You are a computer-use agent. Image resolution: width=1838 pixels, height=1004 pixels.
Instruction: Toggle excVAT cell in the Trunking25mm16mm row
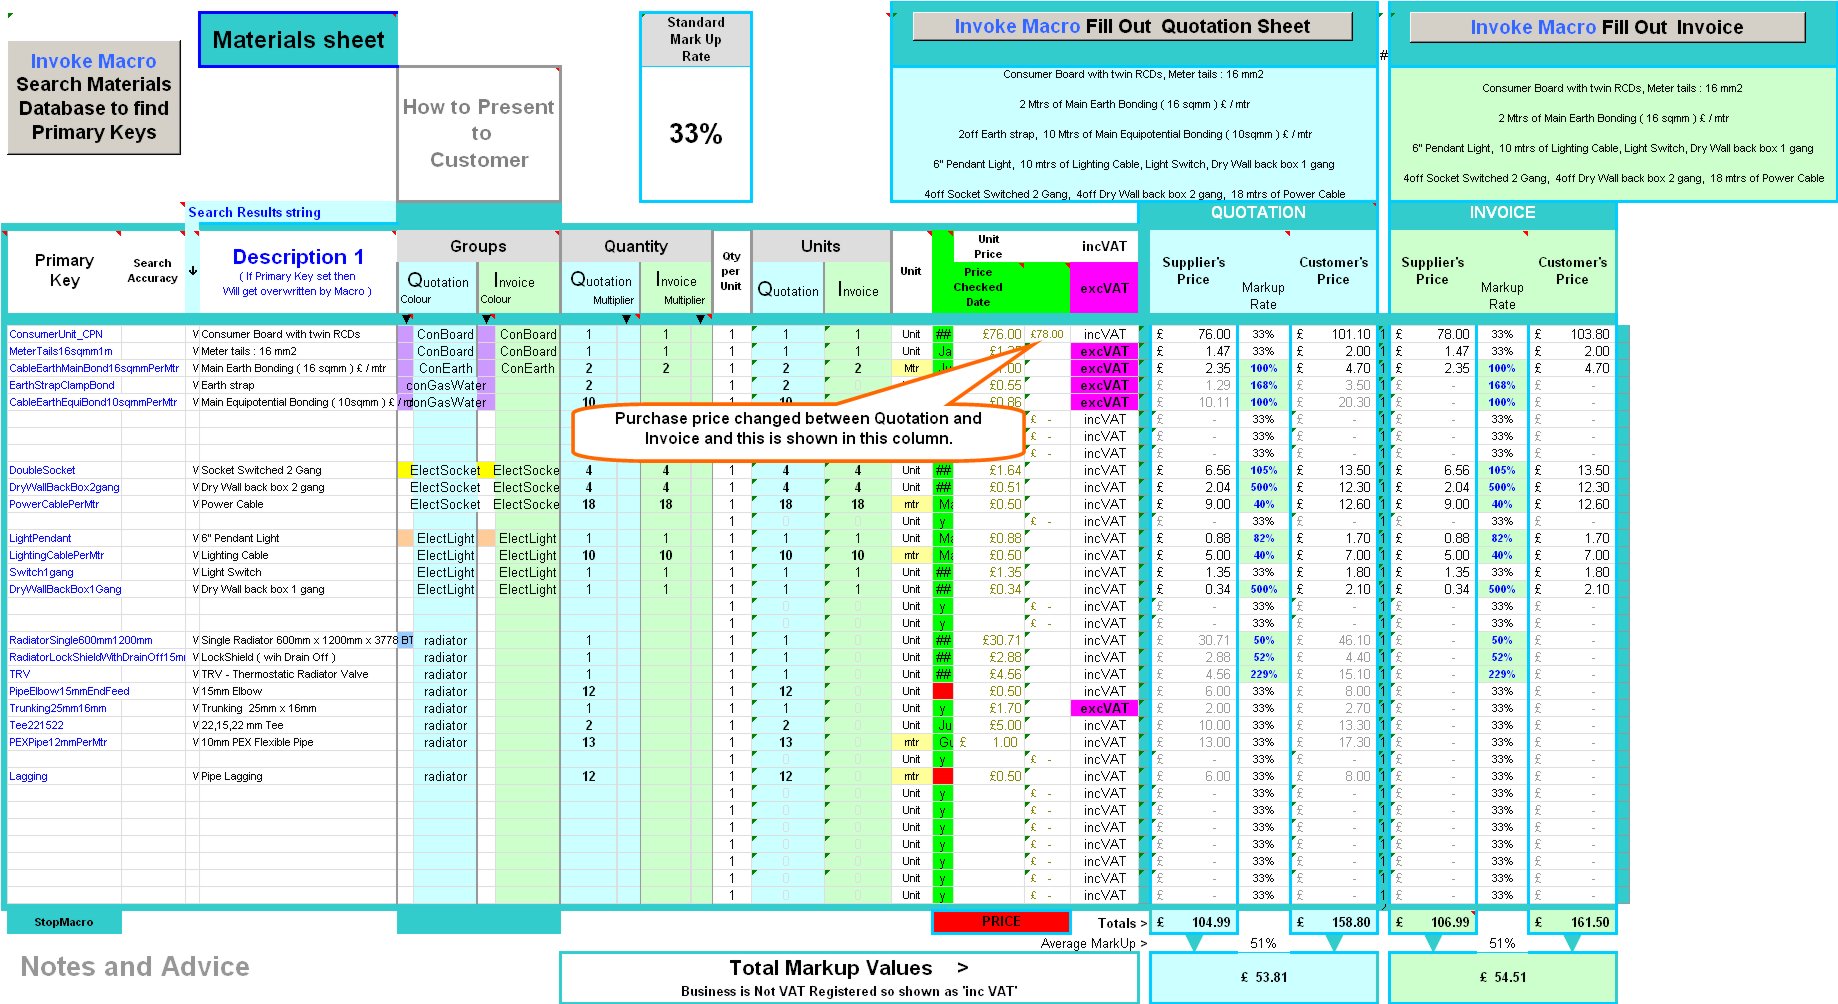click(x=1104, y=708)
